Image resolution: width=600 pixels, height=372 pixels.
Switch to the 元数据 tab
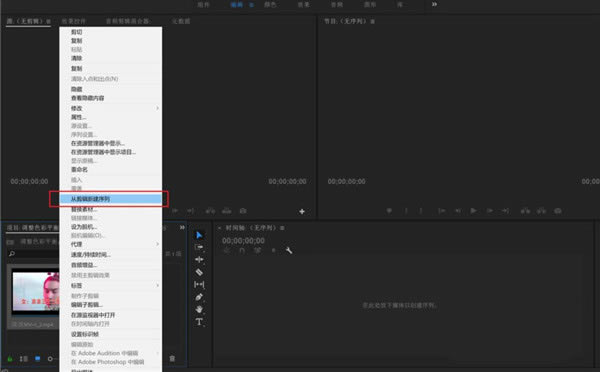click(181, 21)
